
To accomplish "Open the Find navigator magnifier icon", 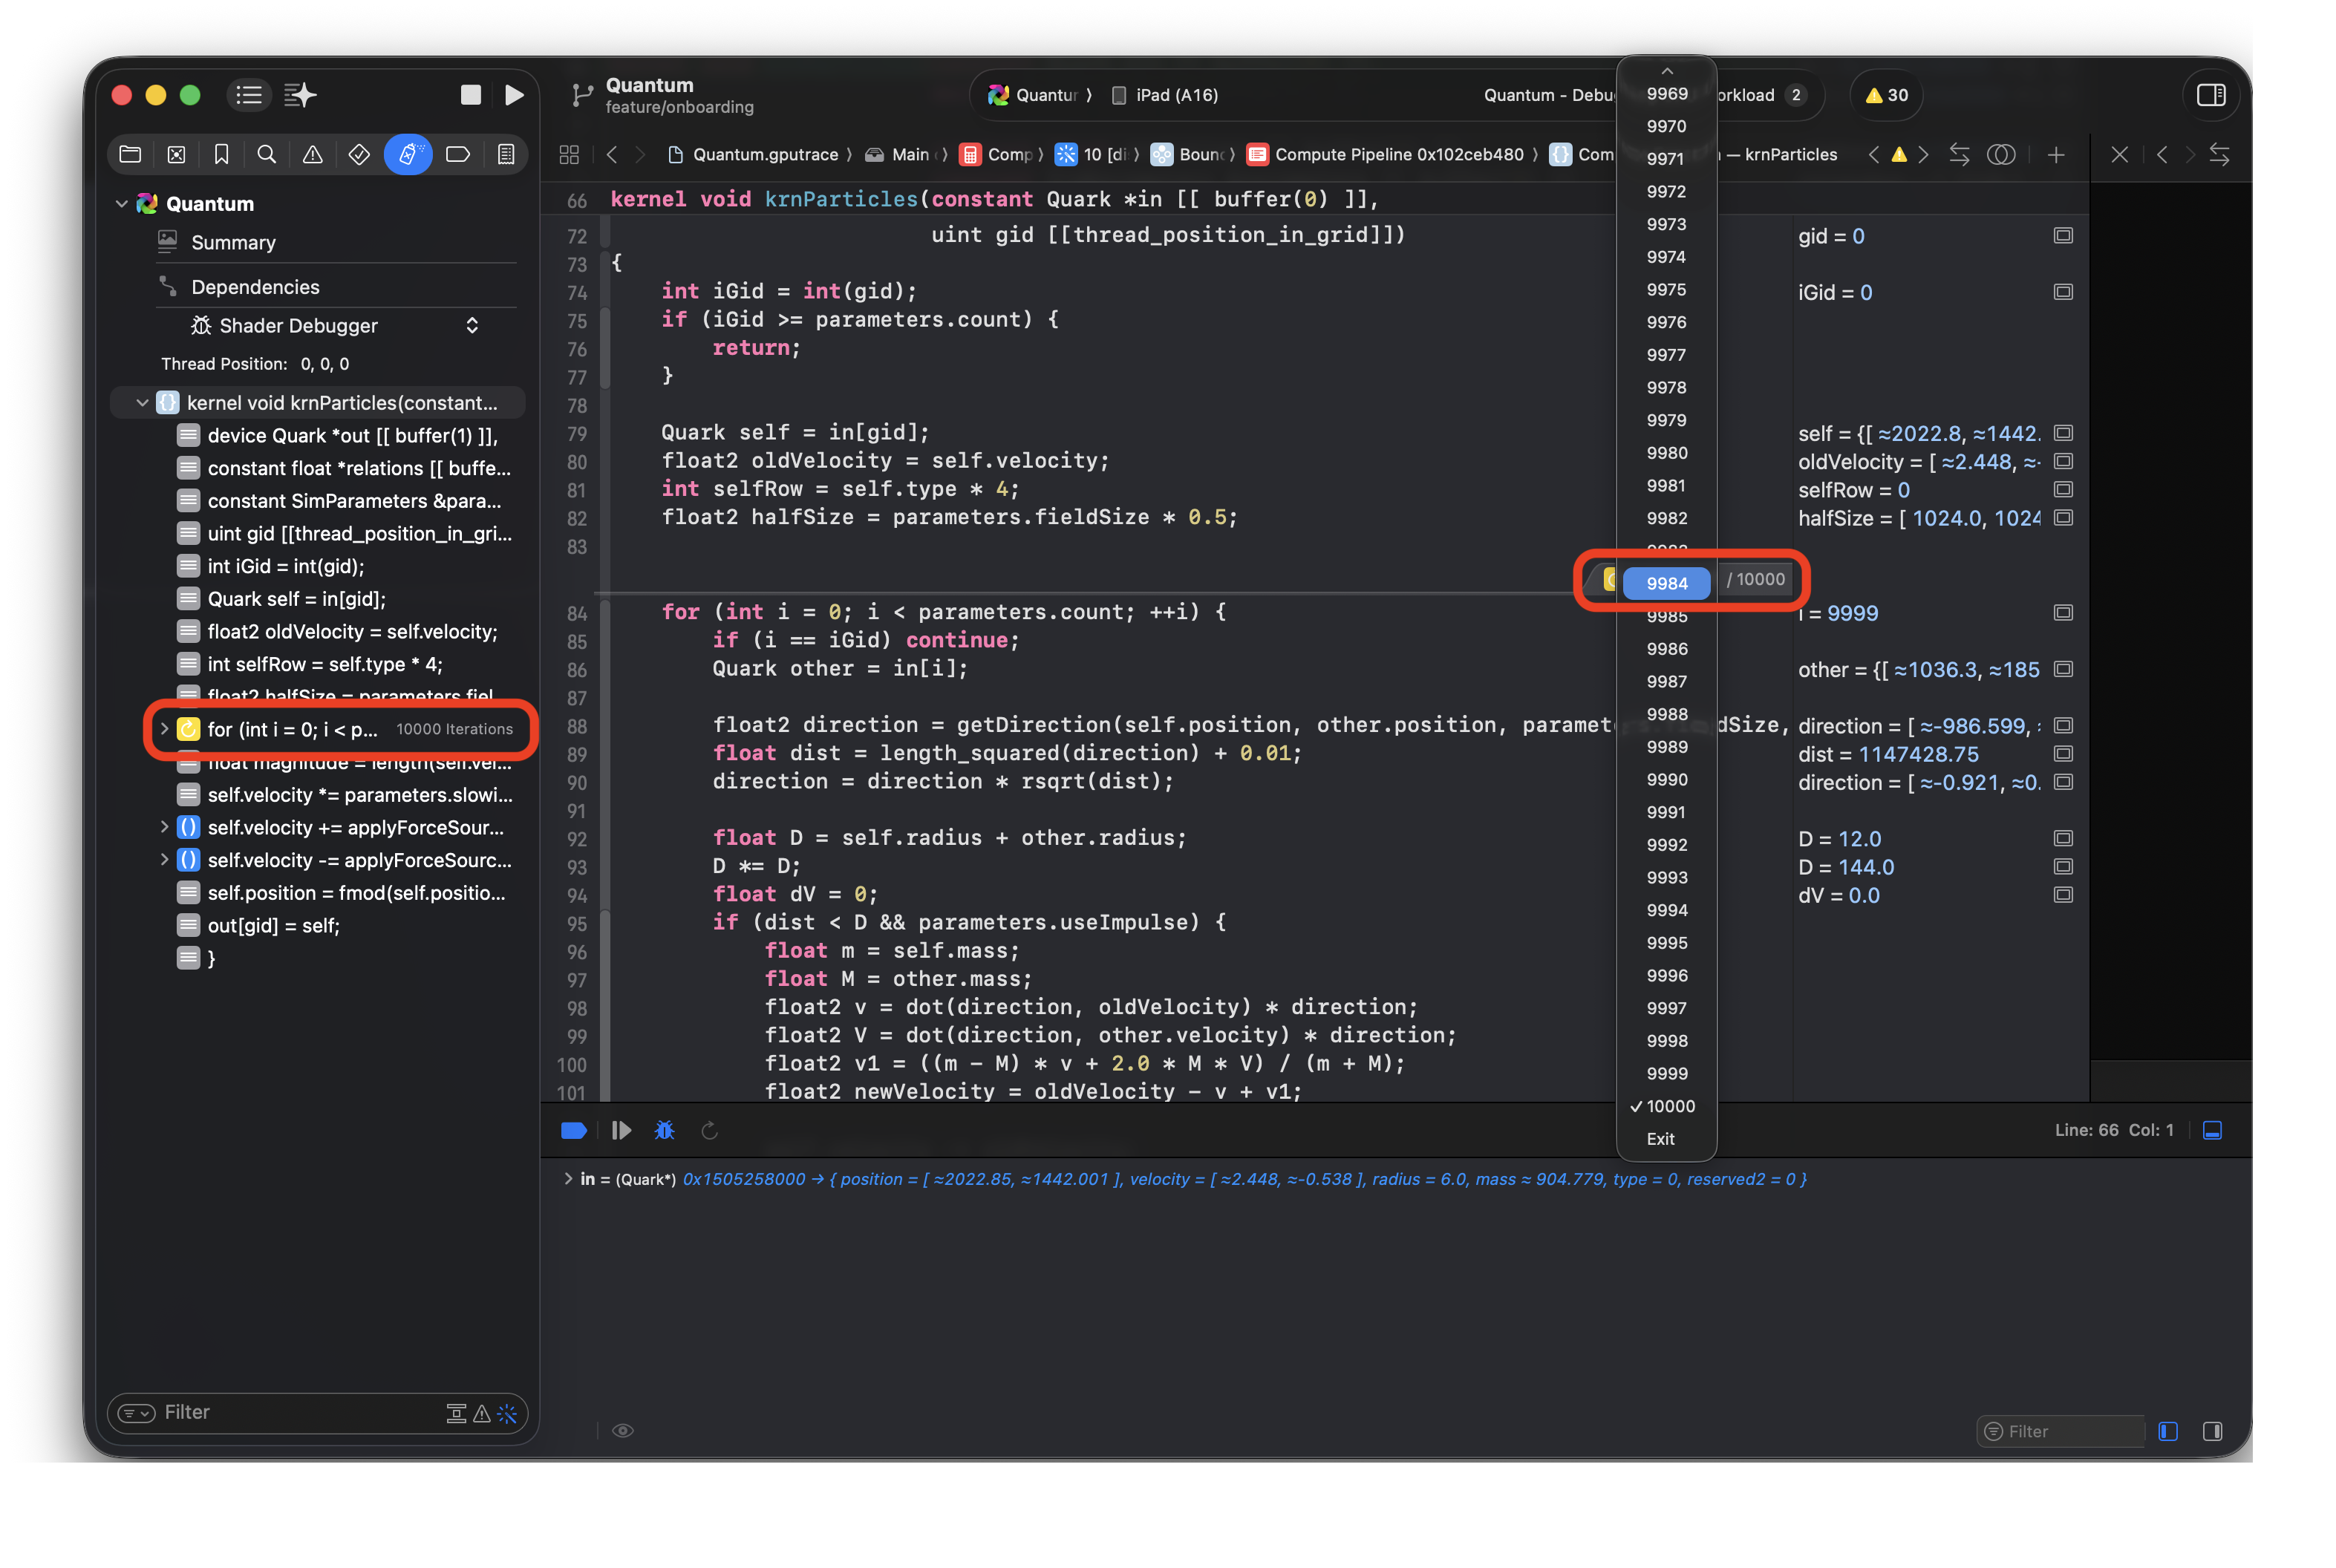I will click(266, 154).
